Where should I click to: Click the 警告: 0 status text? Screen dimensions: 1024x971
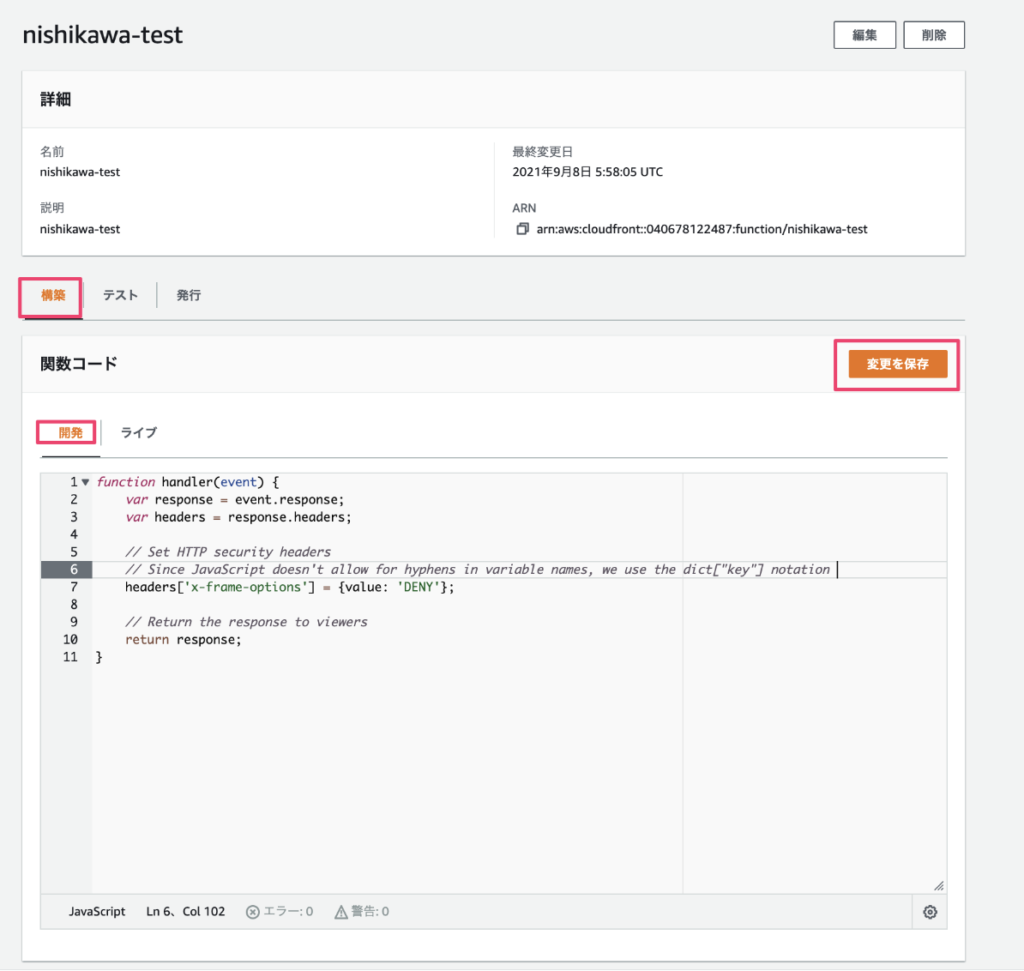368,911
